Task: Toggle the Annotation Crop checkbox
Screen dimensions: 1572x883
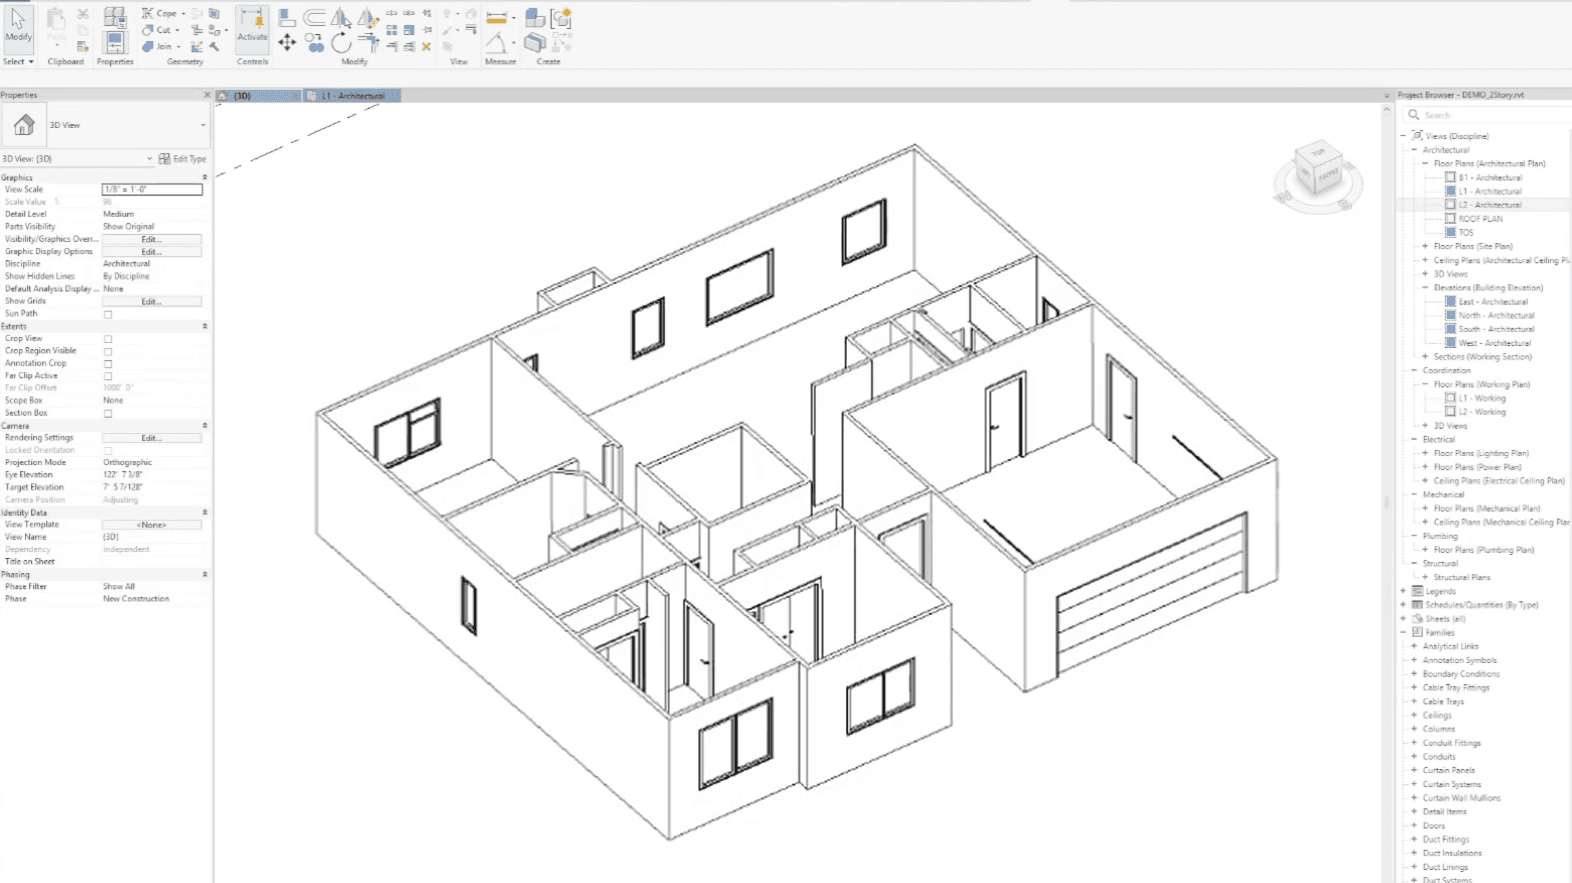Action: [x=108, y=364]
